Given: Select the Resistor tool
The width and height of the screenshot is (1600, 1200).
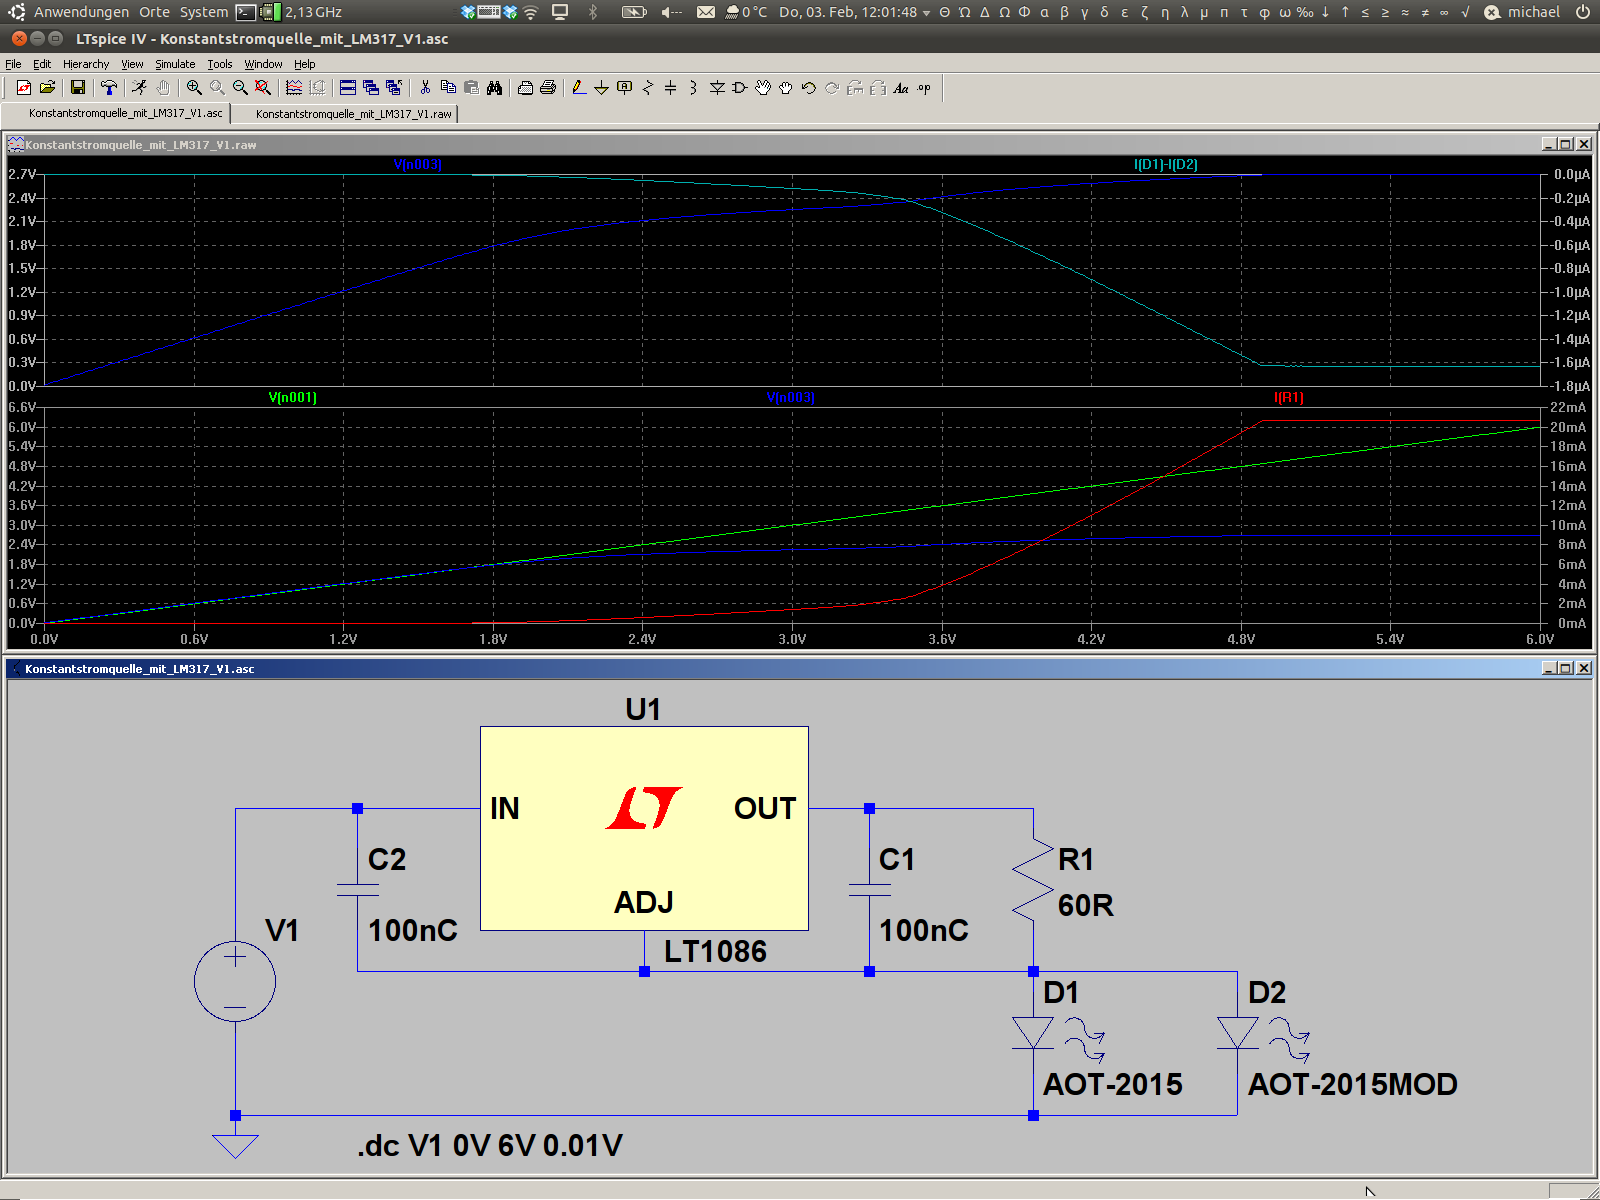Looking at the screenshot, I should coord(648,88).
